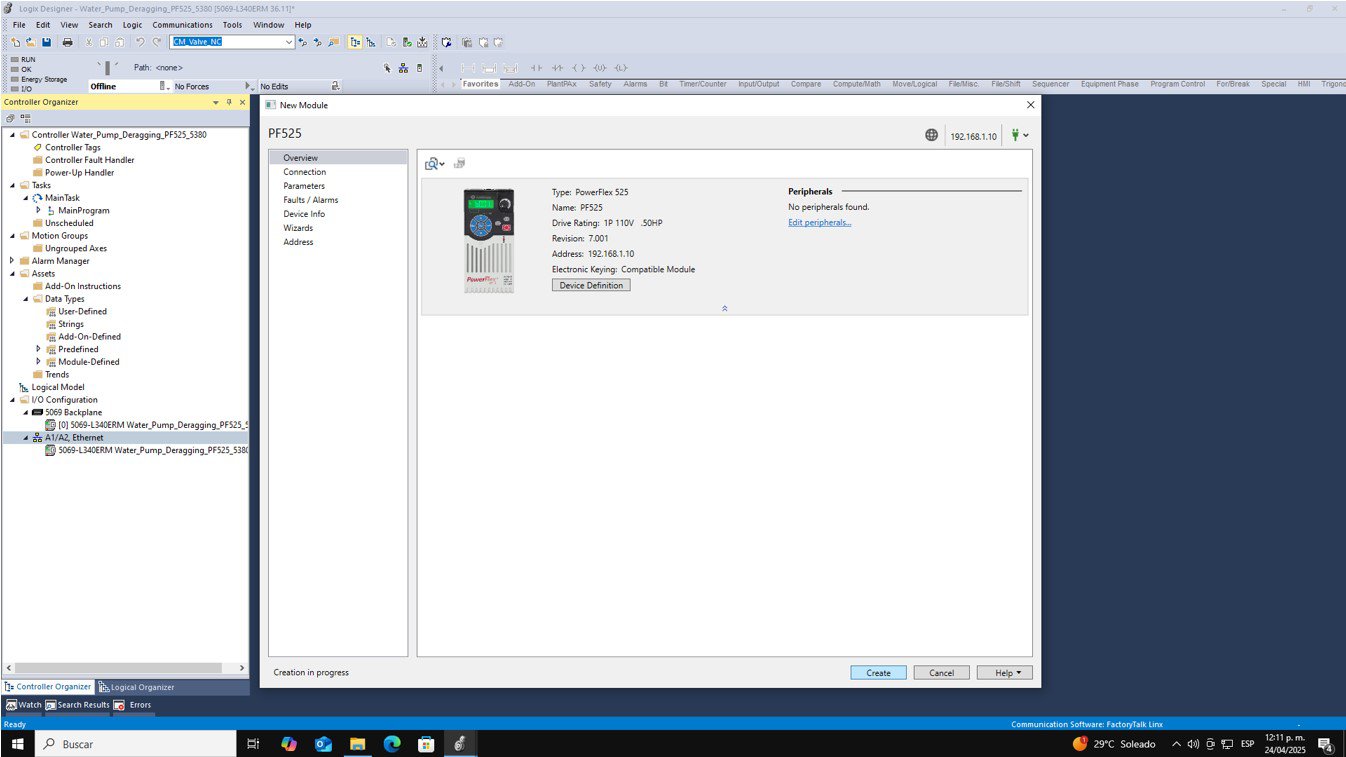Open the green plug connection dropdown
This screenshot has width=1346, height=757.
[x=1020, y=135]
